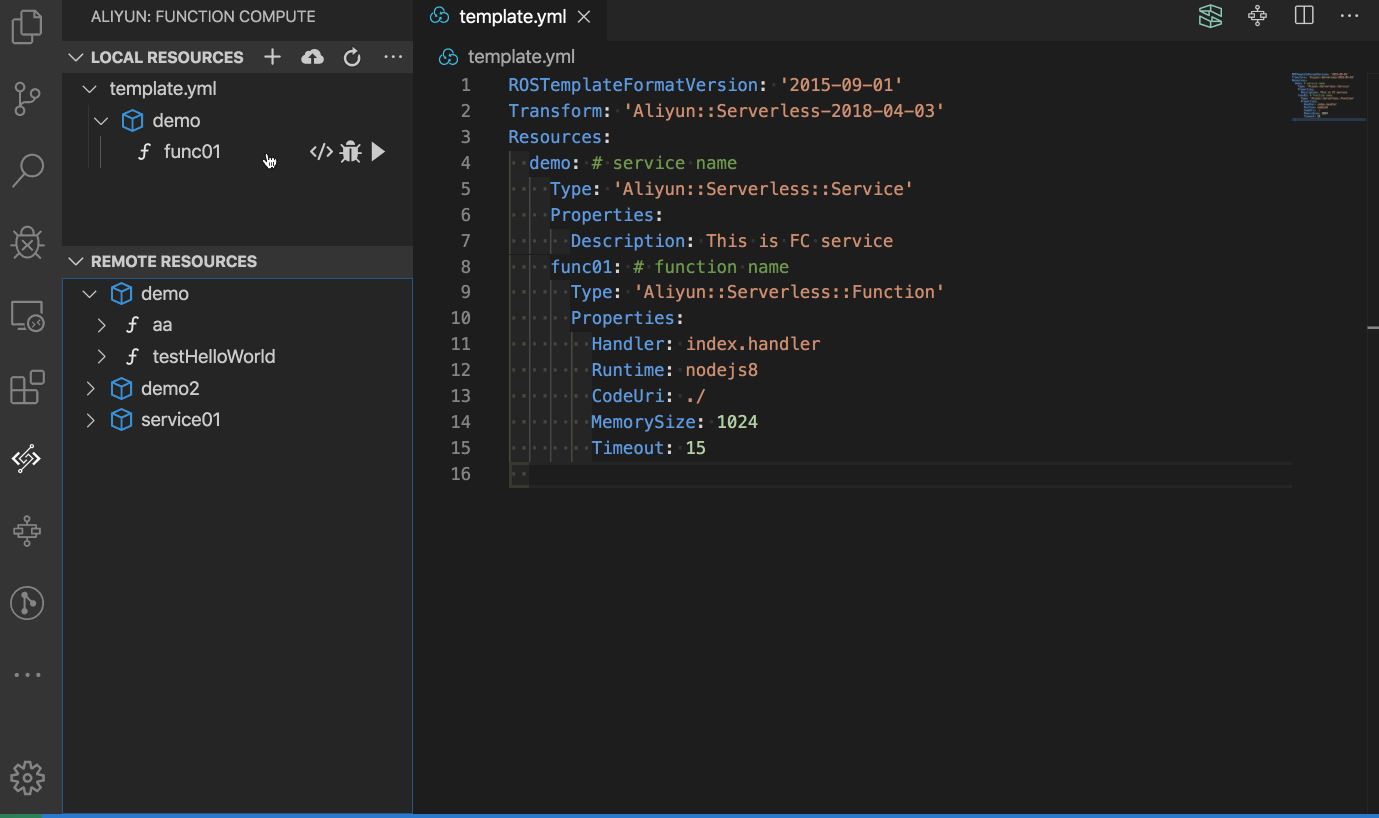Click the deploy cloud upload icon
The image size is (1379, 818).
pyautogui.click(x=313, y=57)
